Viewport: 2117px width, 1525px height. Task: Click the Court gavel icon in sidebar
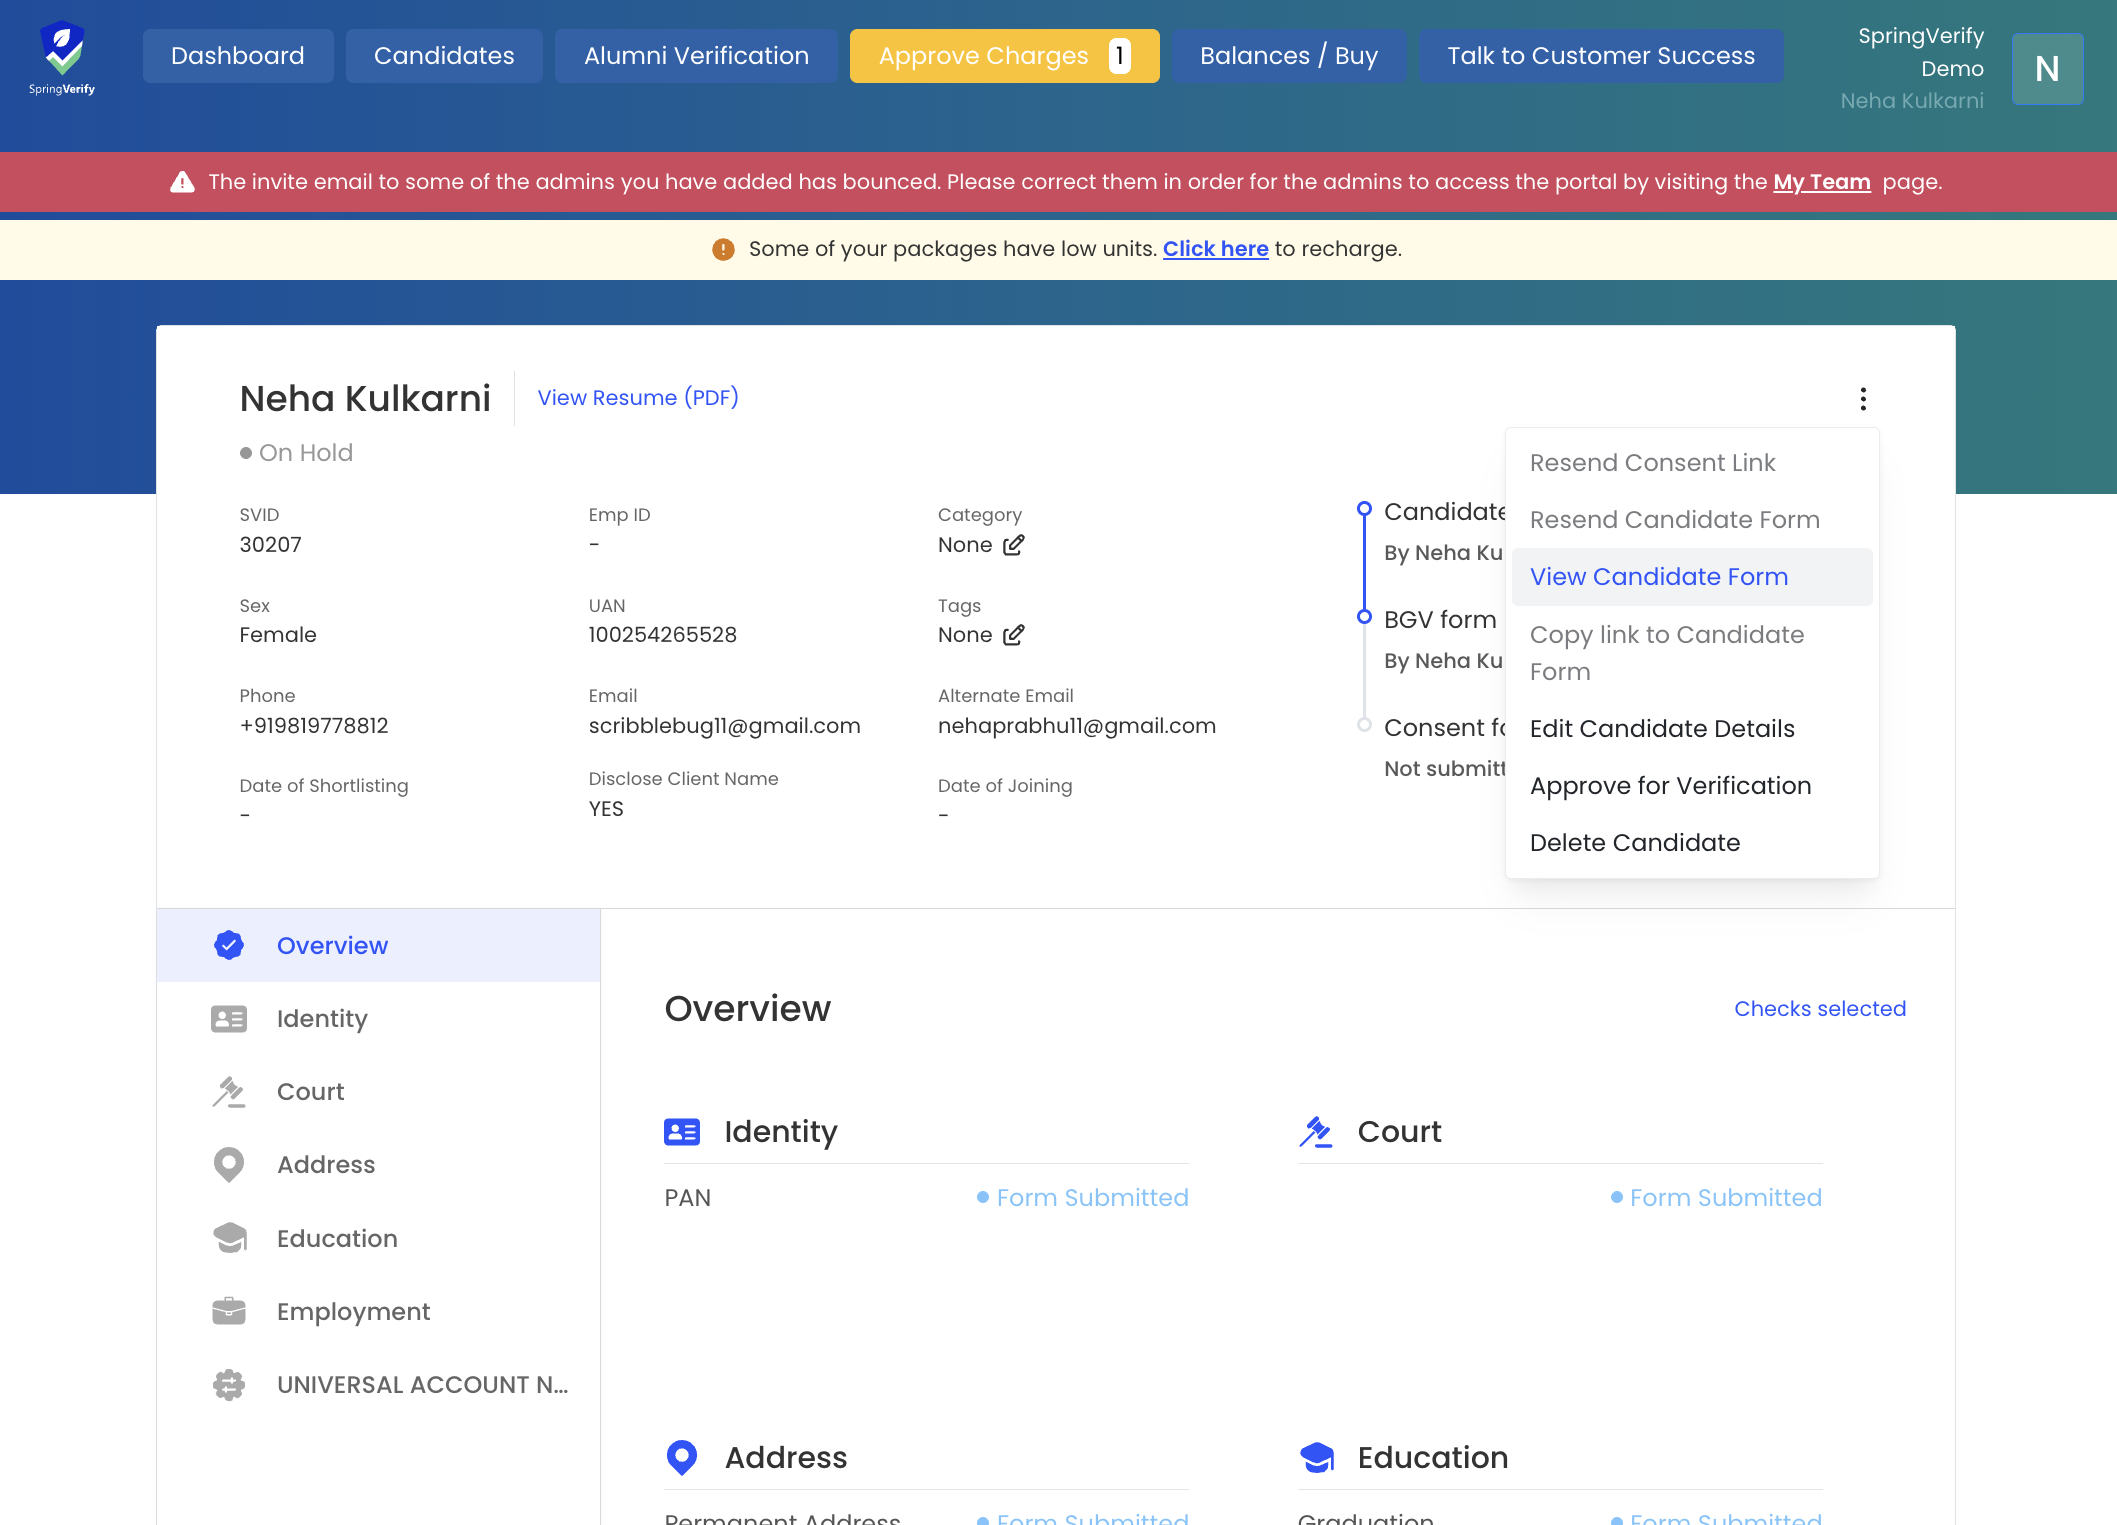point(229,1092)
